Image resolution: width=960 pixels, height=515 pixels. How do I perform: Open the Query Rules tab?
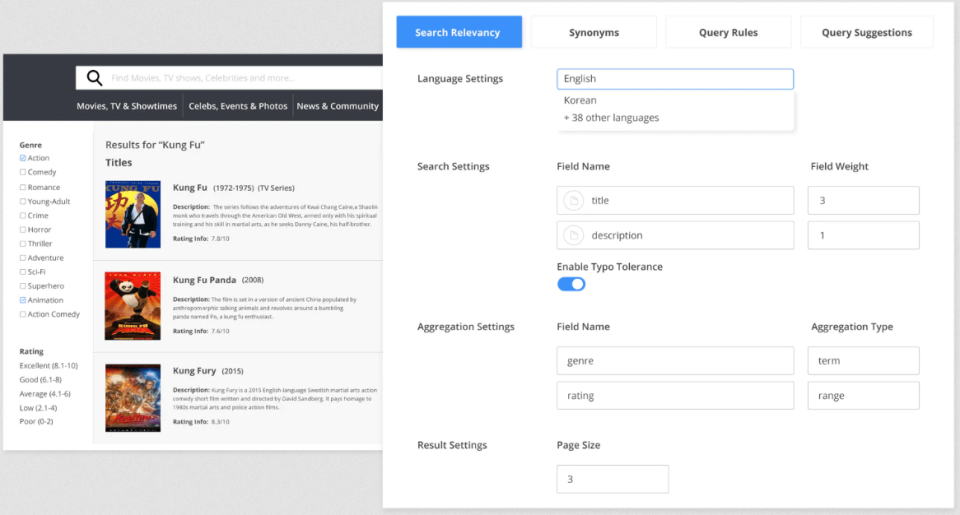[x=729, y=32]
